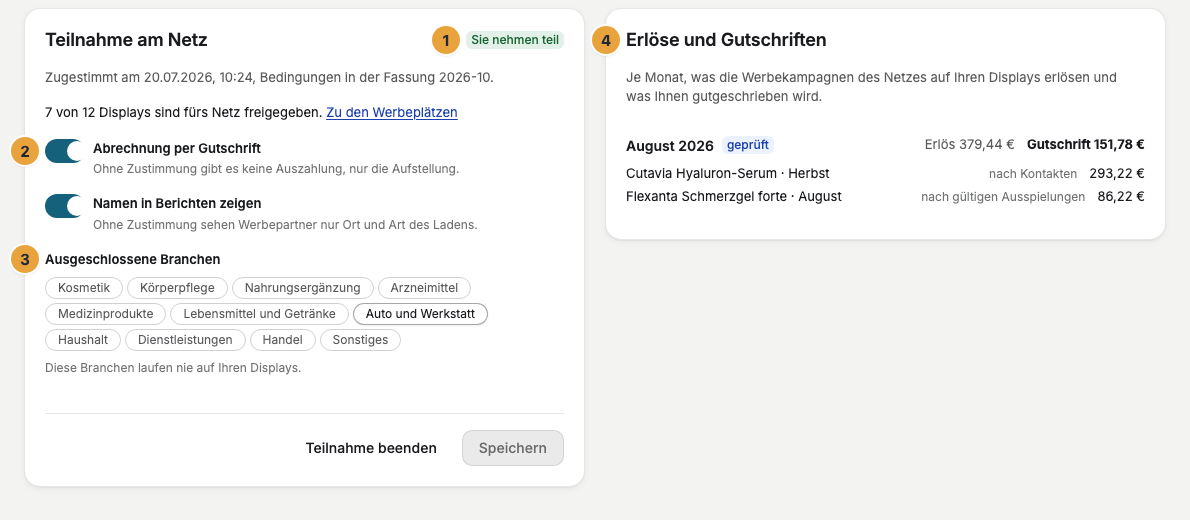Exclude the Körperpflege industry chip
Image resolution: width=1190 pixels, height=520 pixels.
[178, 288]
